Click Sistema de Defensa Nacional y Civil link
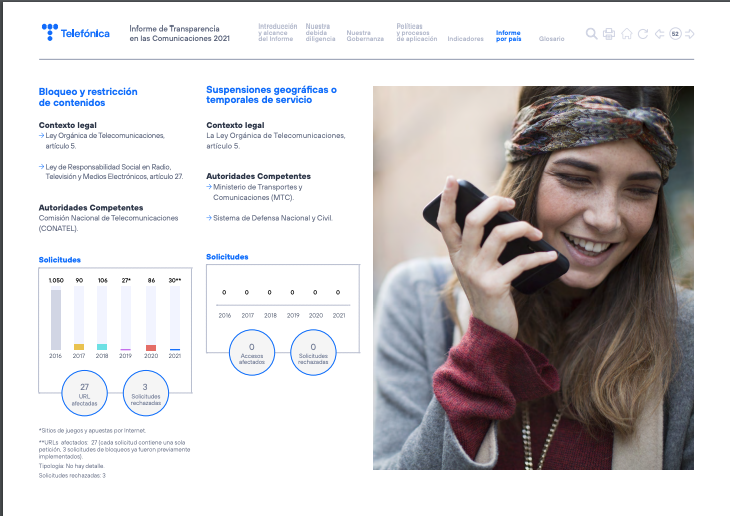 coord(272,217)
